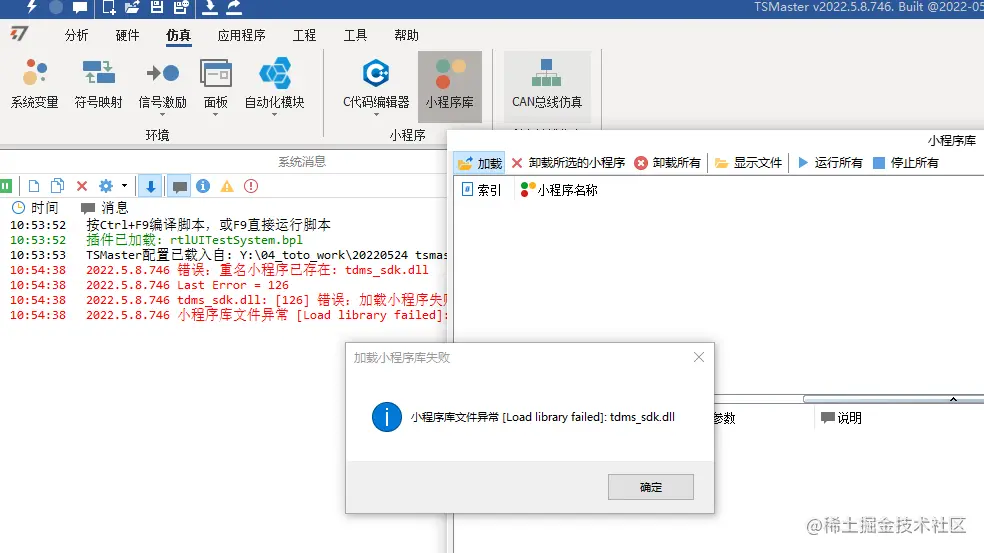Viewport: 984px width, 553px height.
Task: Collapse the lower panel via splitter arrow
Action: click(x=953, y=399)
